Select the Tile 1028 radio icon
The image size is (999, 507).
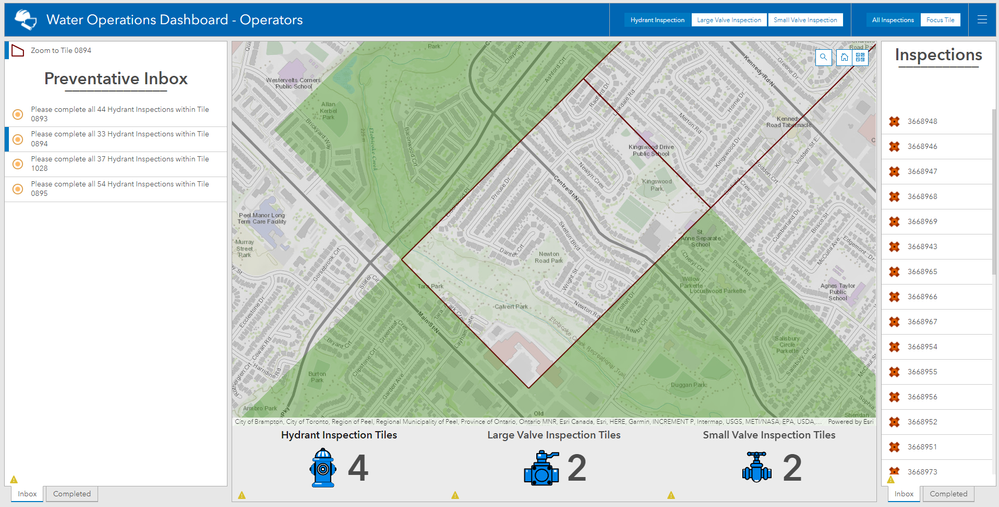[x=18, y=164]
